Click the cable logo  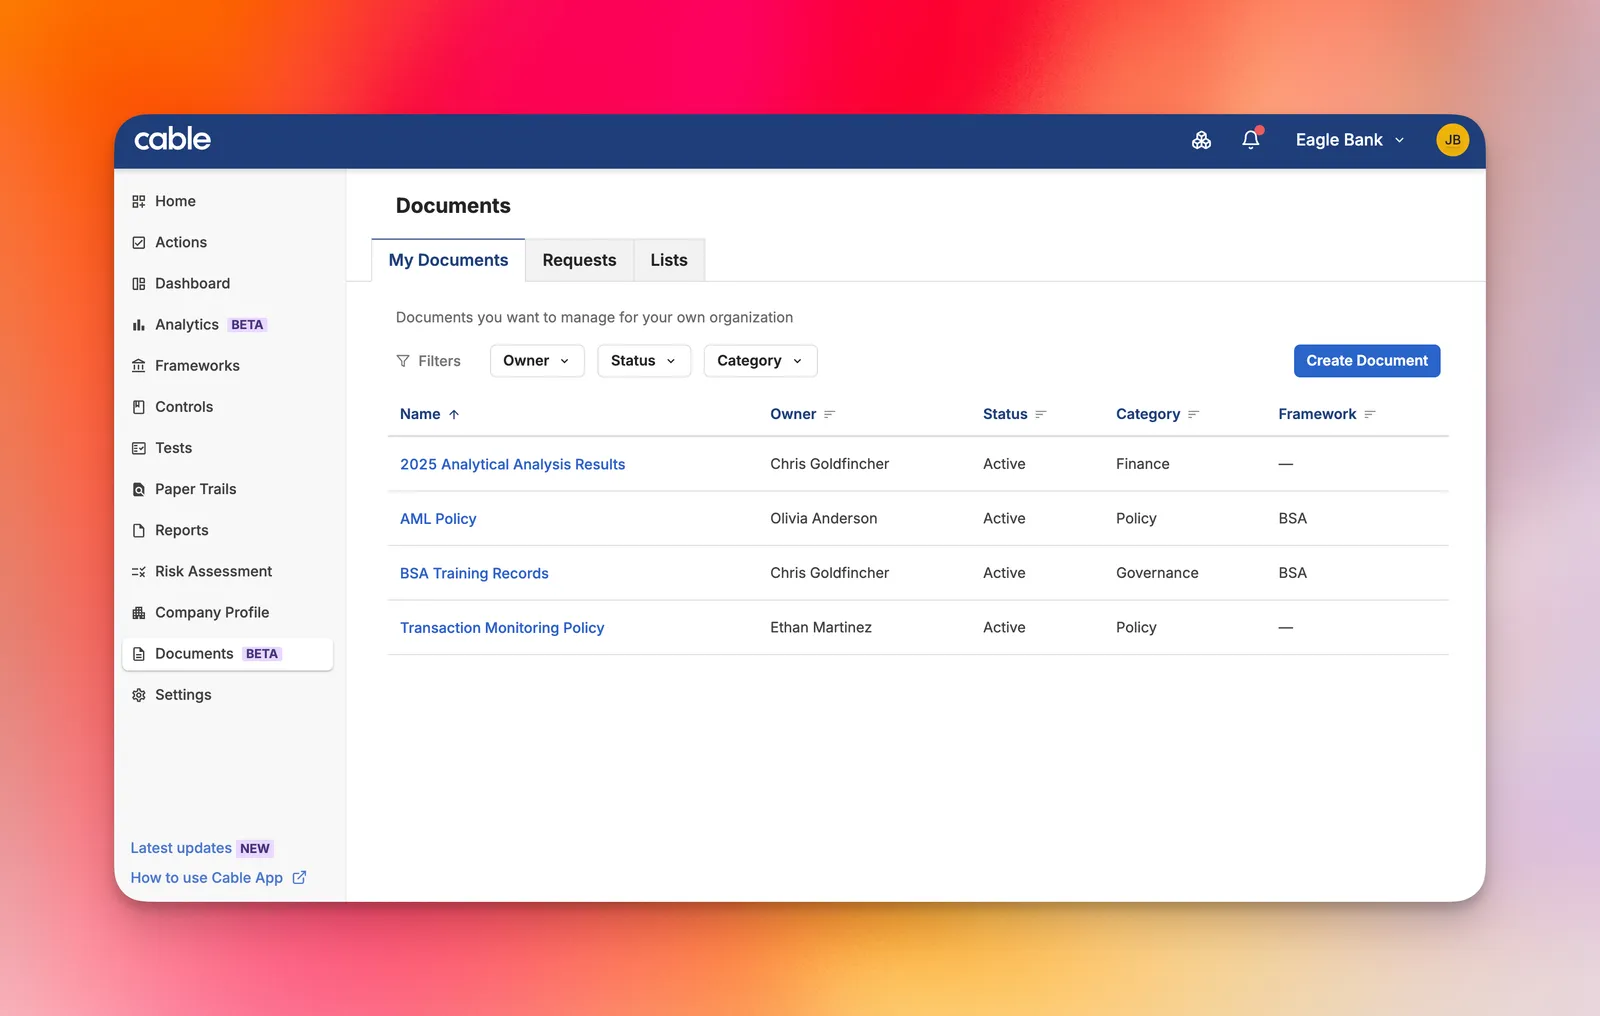coord(172,139)
